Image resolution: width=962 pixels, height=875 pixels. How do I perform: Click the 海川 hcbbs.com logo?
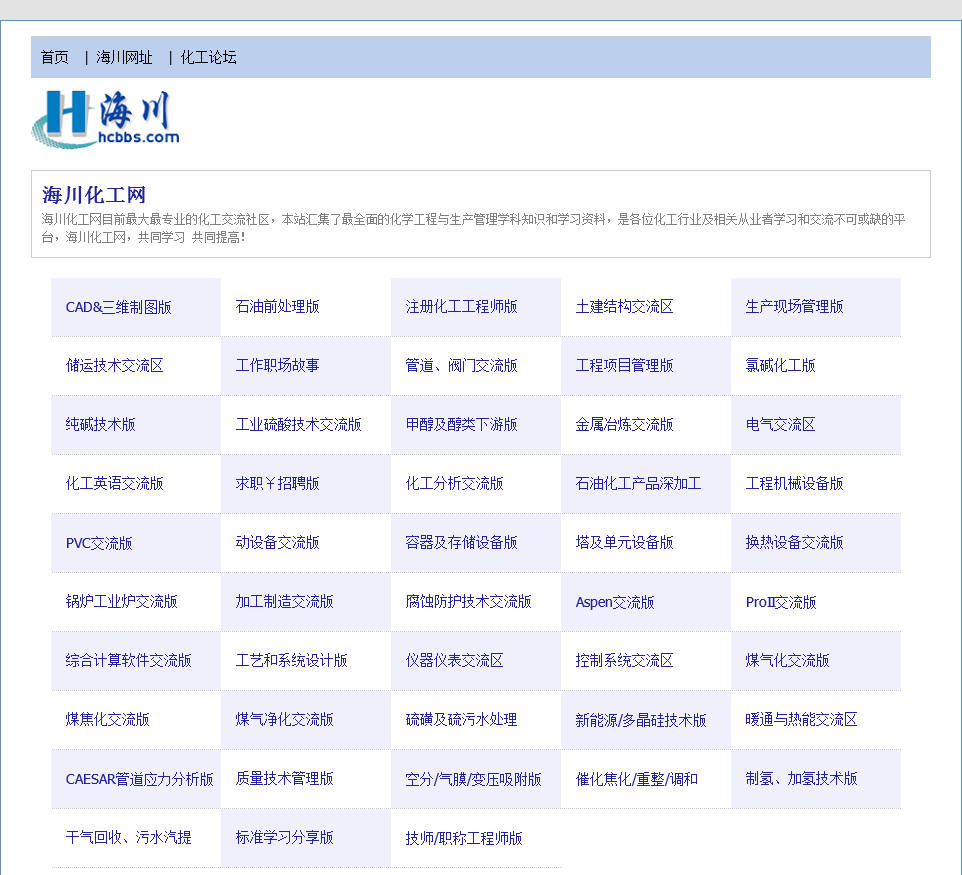click(106, 119)
